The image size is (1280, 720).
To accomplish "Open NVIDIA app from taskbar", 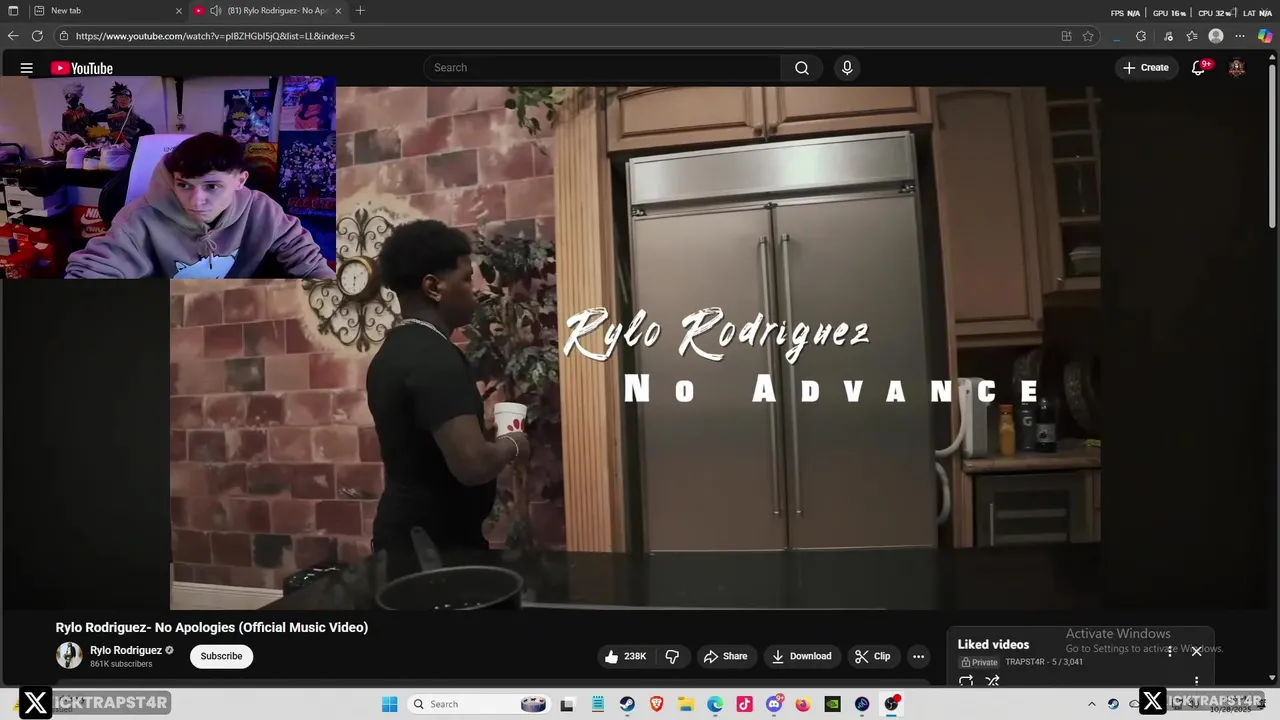I will click(x=832, y=704).
